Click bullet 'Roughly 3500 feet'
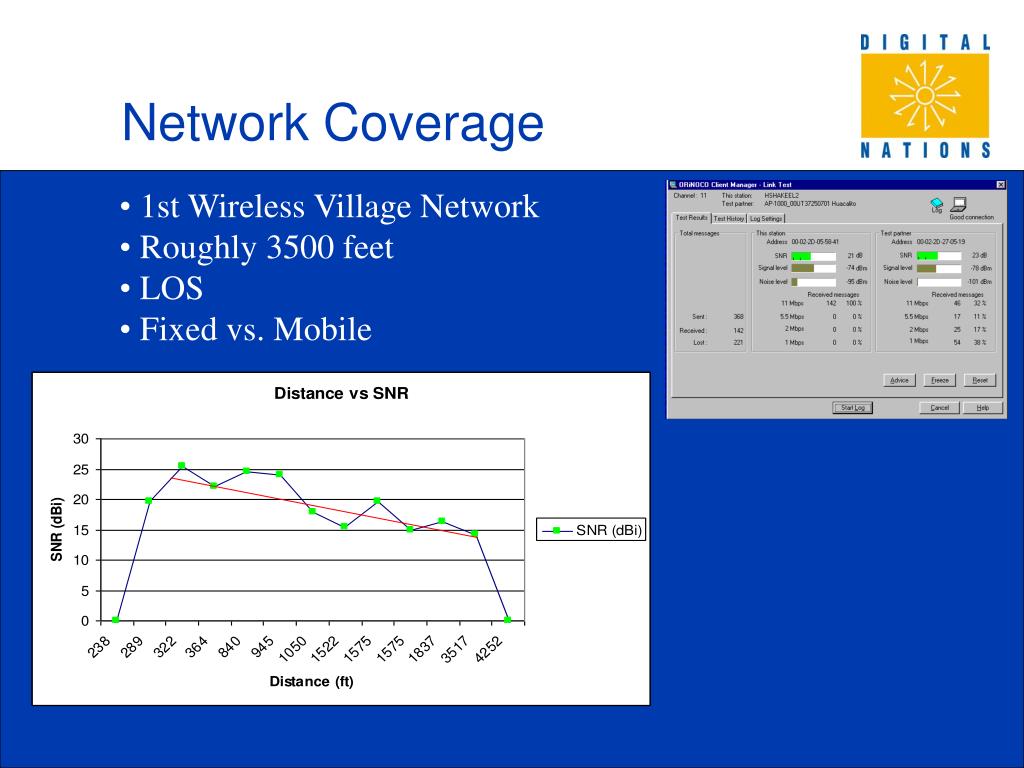The image size is (1024, 768). click(x=266, y=248)
